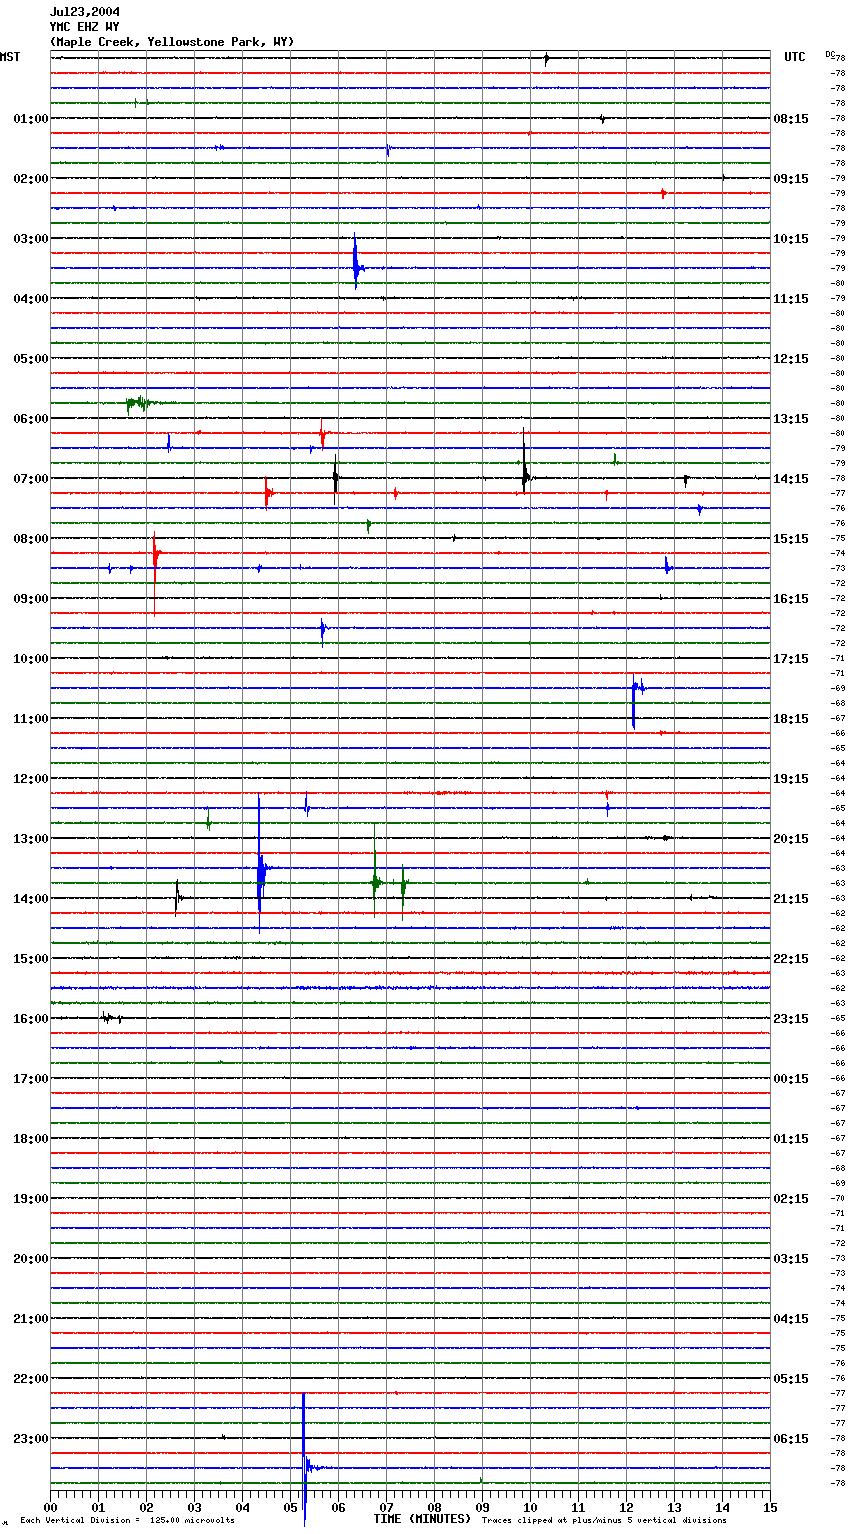Click the TIME (MINUTES) axis title
The height and width of the screenshot is (1534, 850).
pos(422,1519)
